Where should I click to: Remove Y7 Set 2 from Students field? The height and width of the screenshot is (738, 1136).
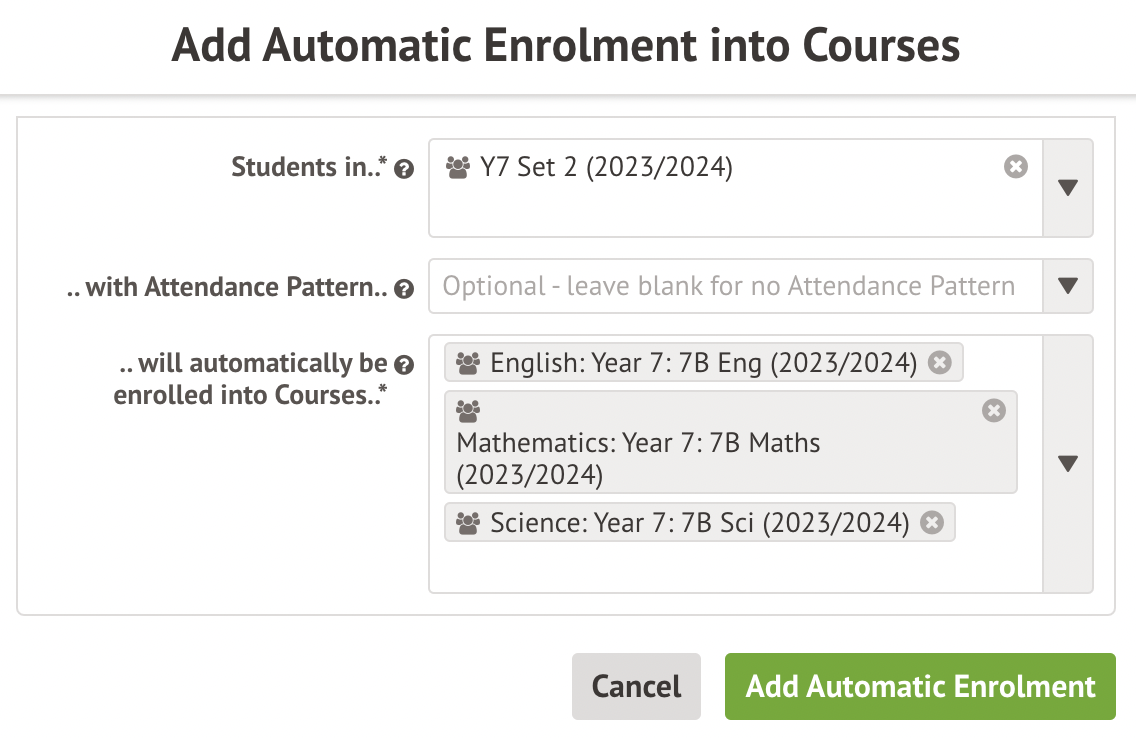click(x=1015, y=167)
